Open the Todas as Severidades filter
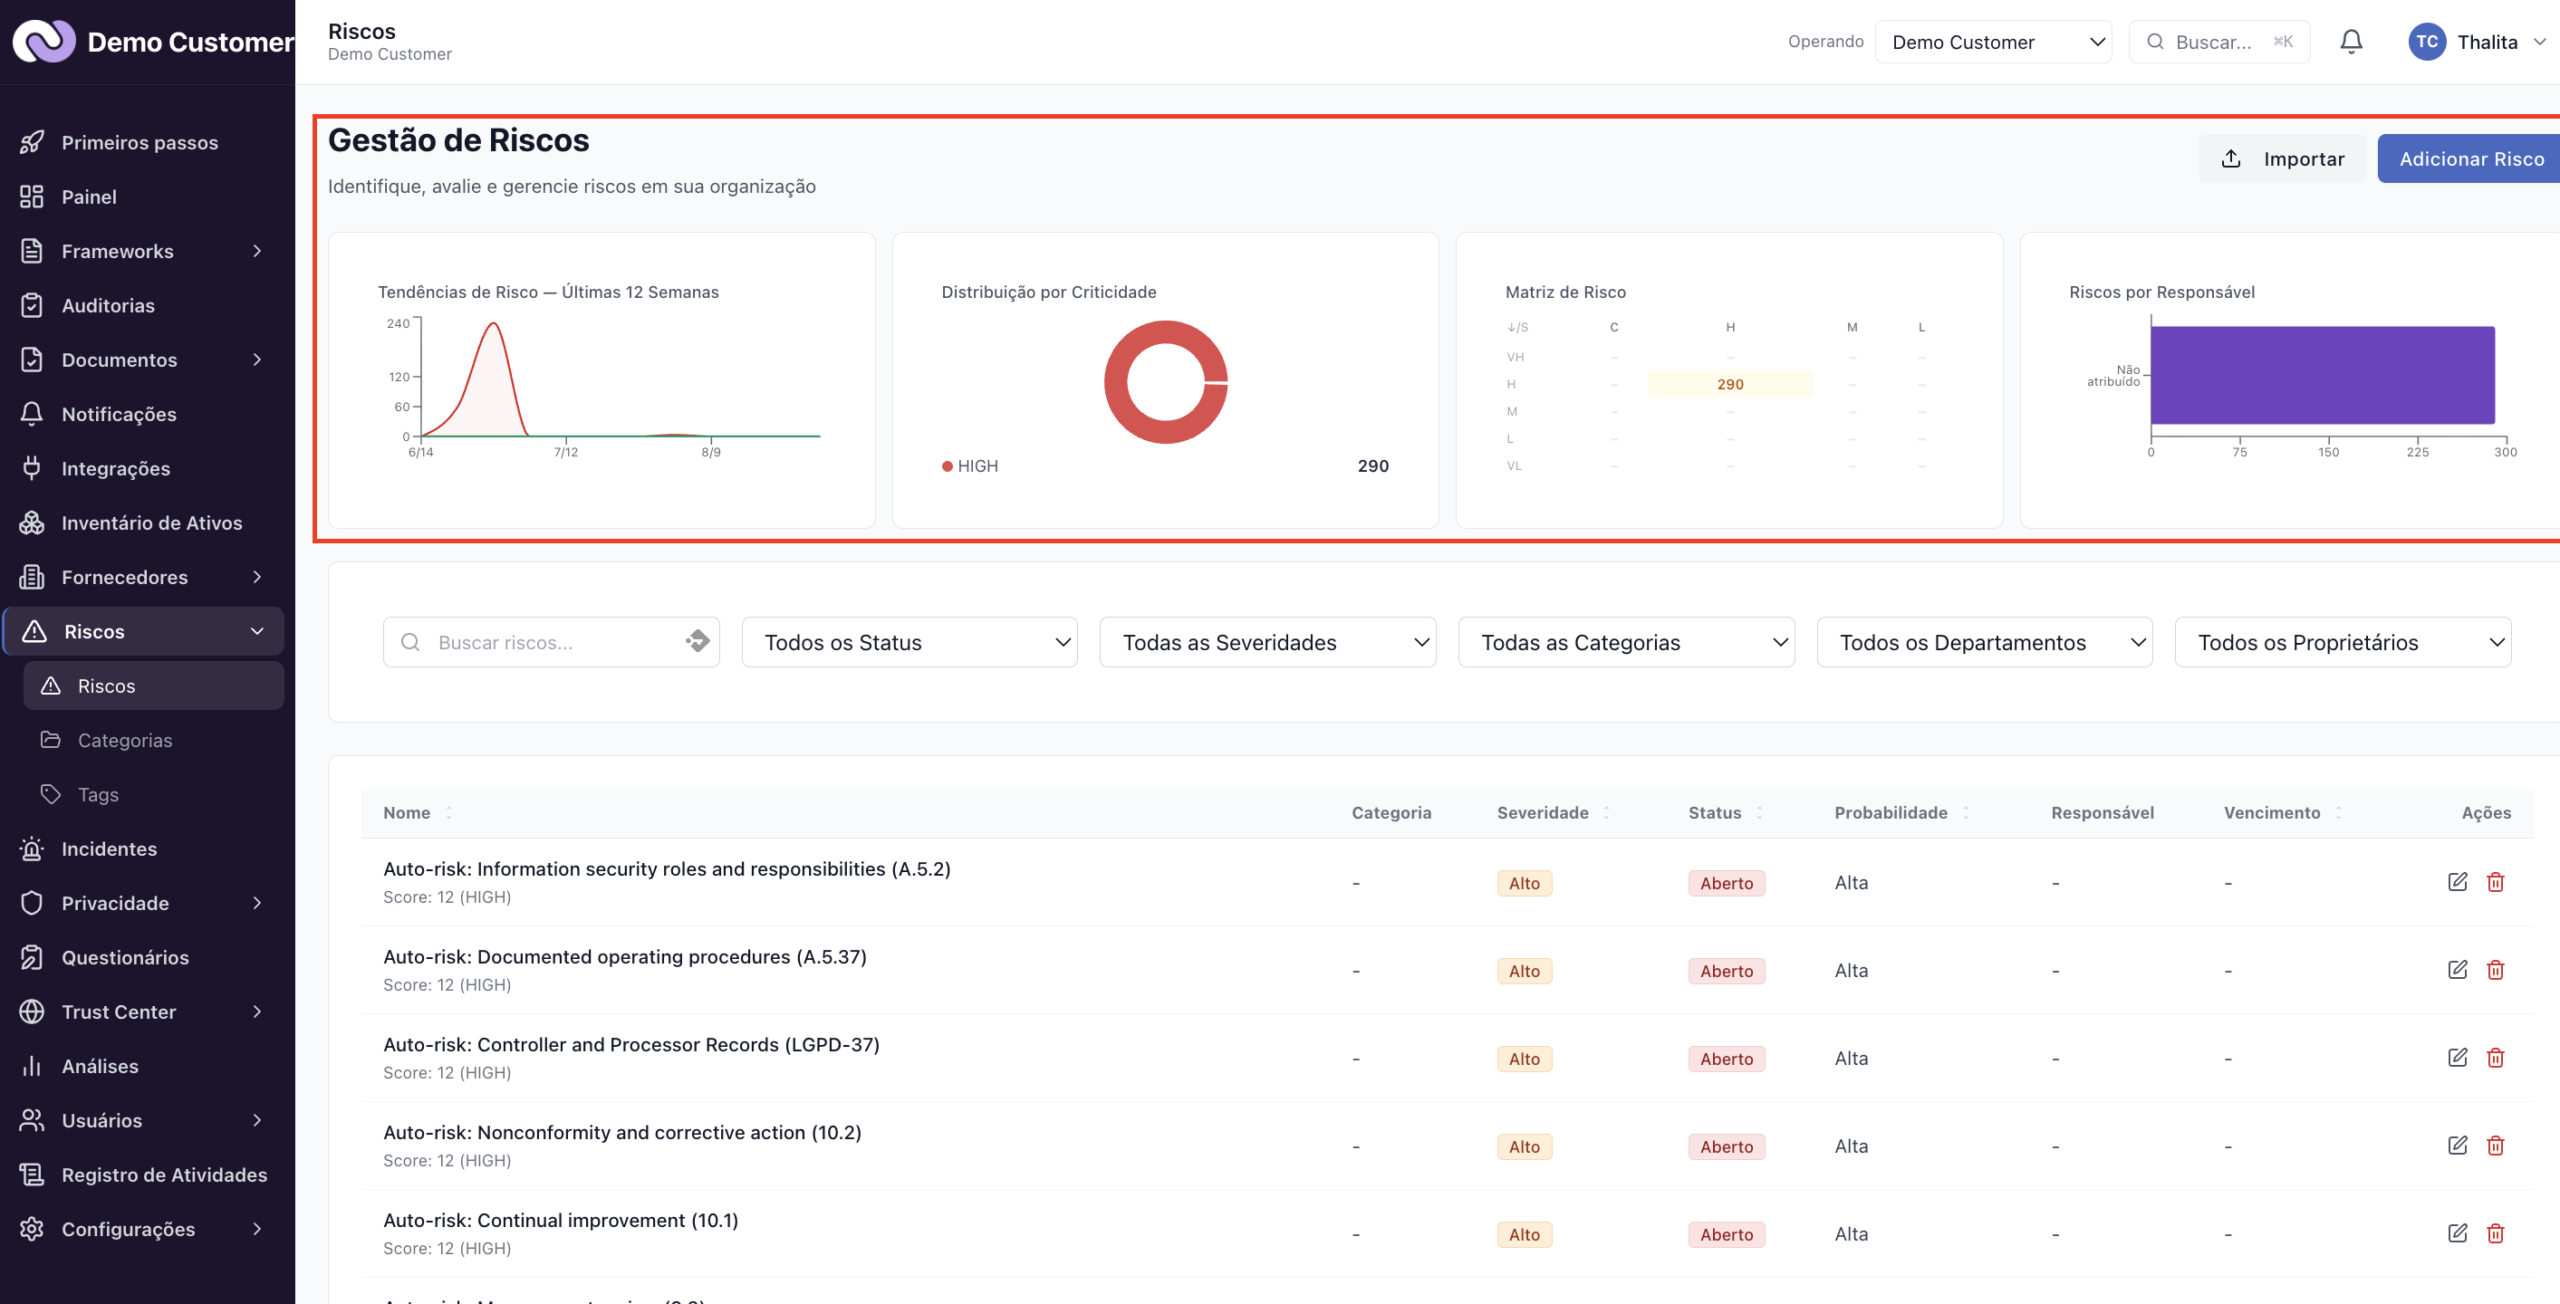Viewport: 2560px width, 1304px height. coord(1267,642)
